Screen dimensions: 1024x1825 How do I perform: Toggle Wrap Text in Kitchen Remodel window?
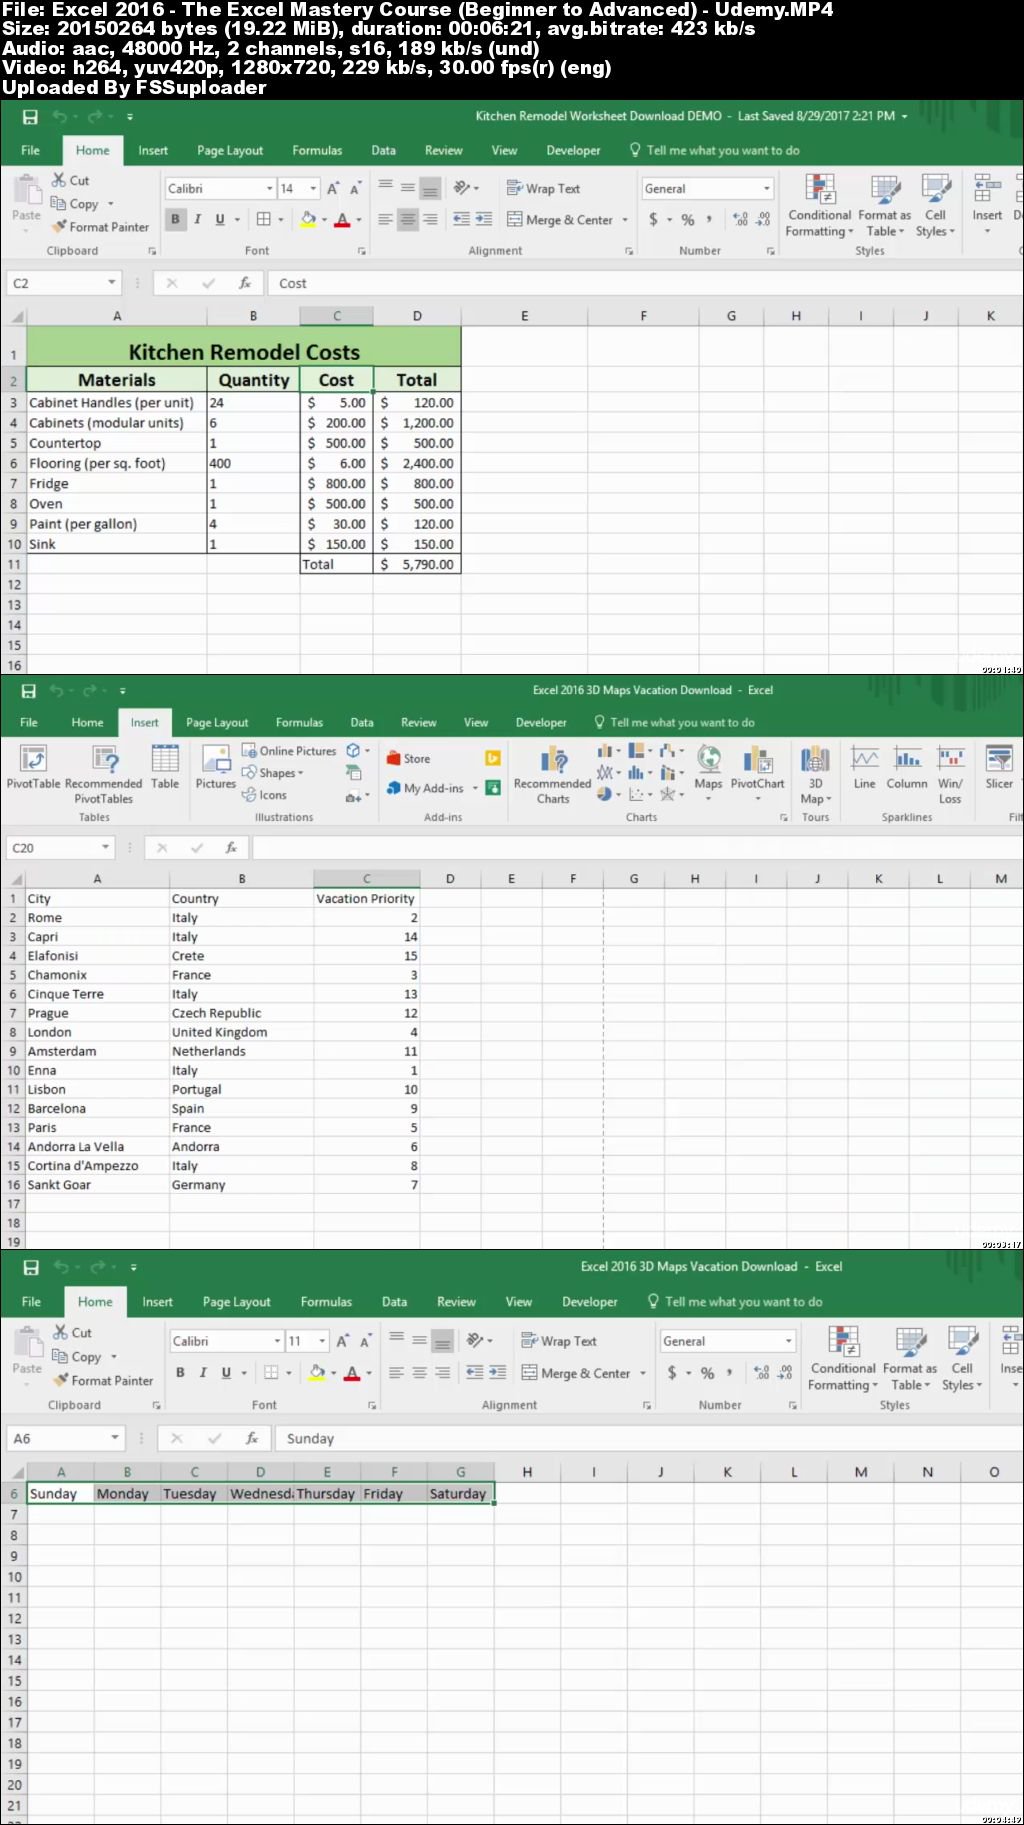(x=543, y=188)
